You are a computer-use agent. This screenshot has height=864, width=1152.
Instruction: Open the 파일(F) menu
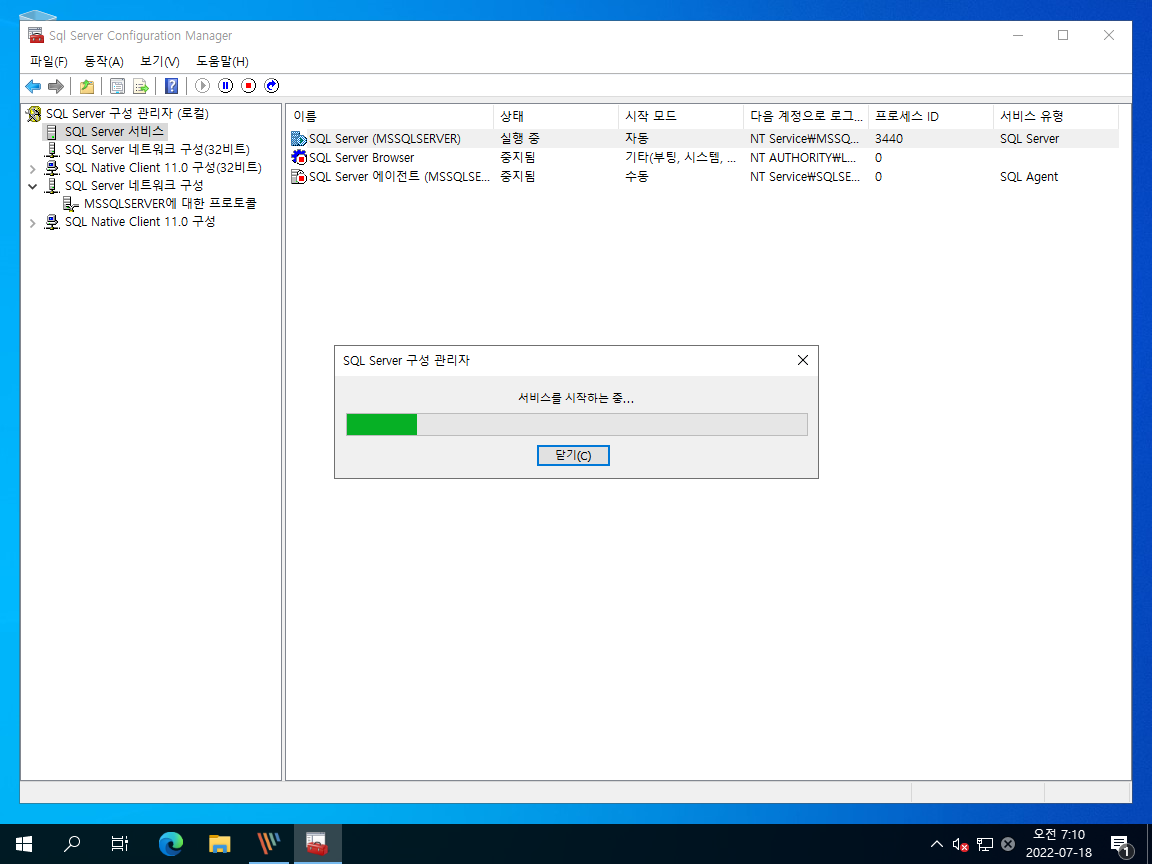coord(48,62)
